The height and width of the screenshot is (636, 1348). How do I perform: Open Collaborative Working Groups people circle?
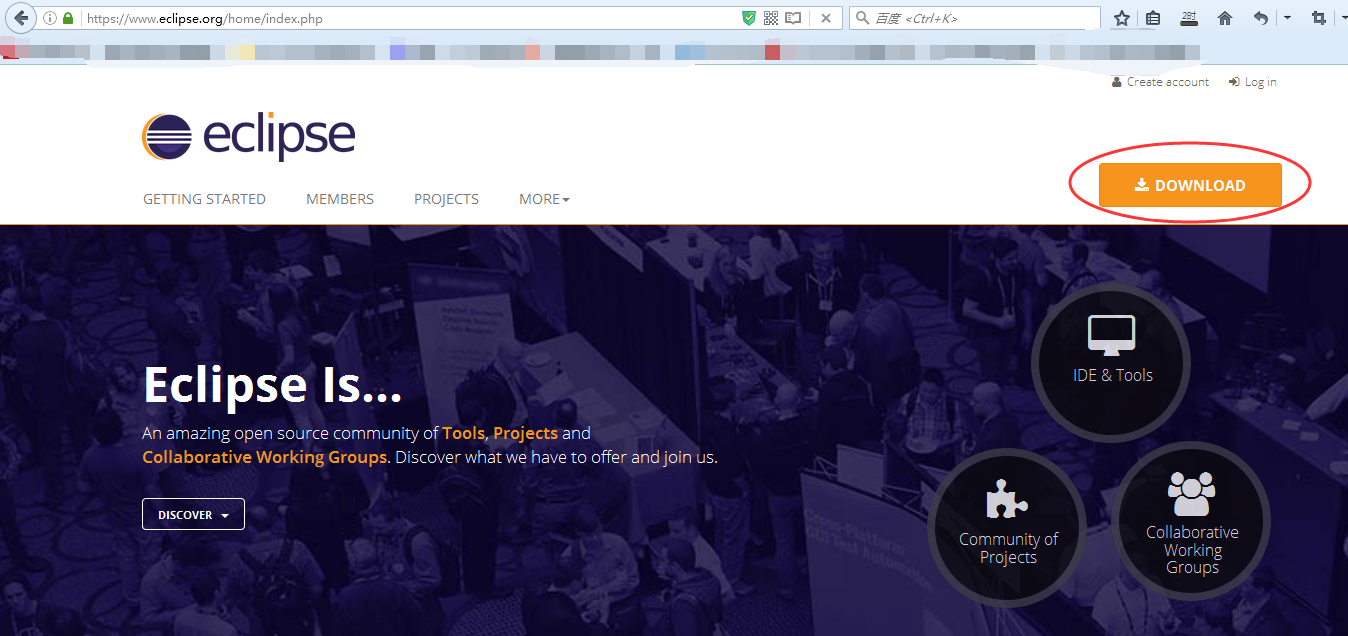click(1191, 520)
